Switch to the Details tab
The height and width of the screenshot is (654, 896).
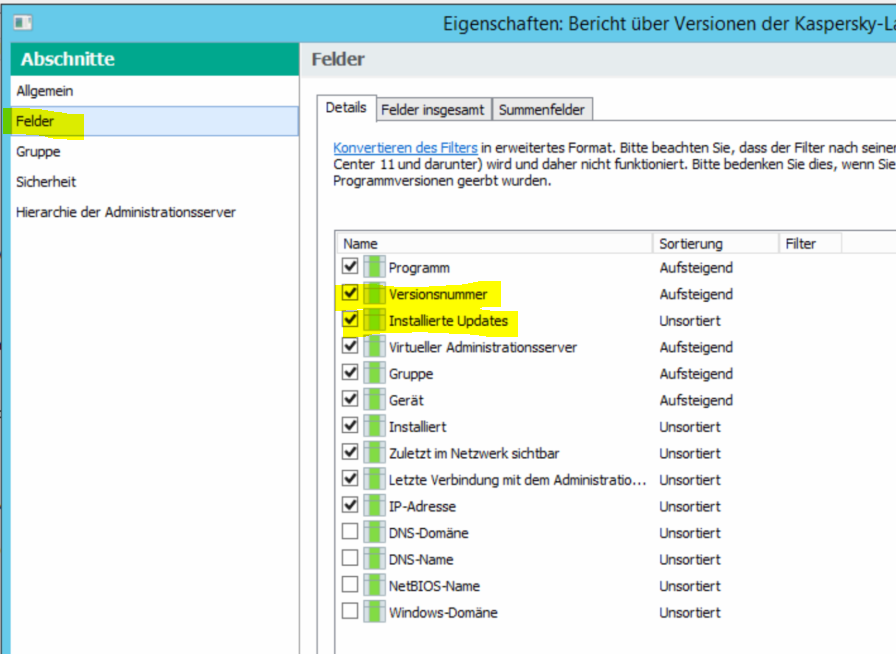[346, 107]
